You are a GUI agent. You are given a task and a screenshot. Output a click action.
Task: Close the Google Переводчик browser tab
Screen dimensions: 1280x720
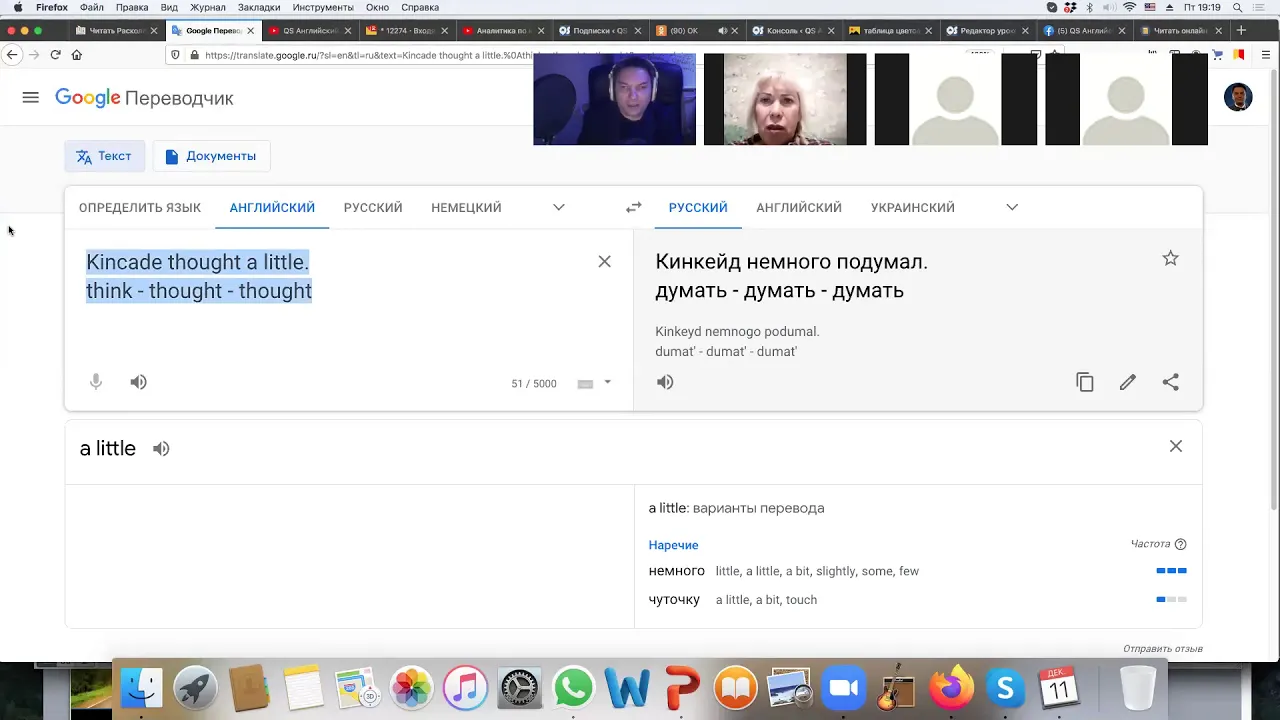[x=250, y=31]
